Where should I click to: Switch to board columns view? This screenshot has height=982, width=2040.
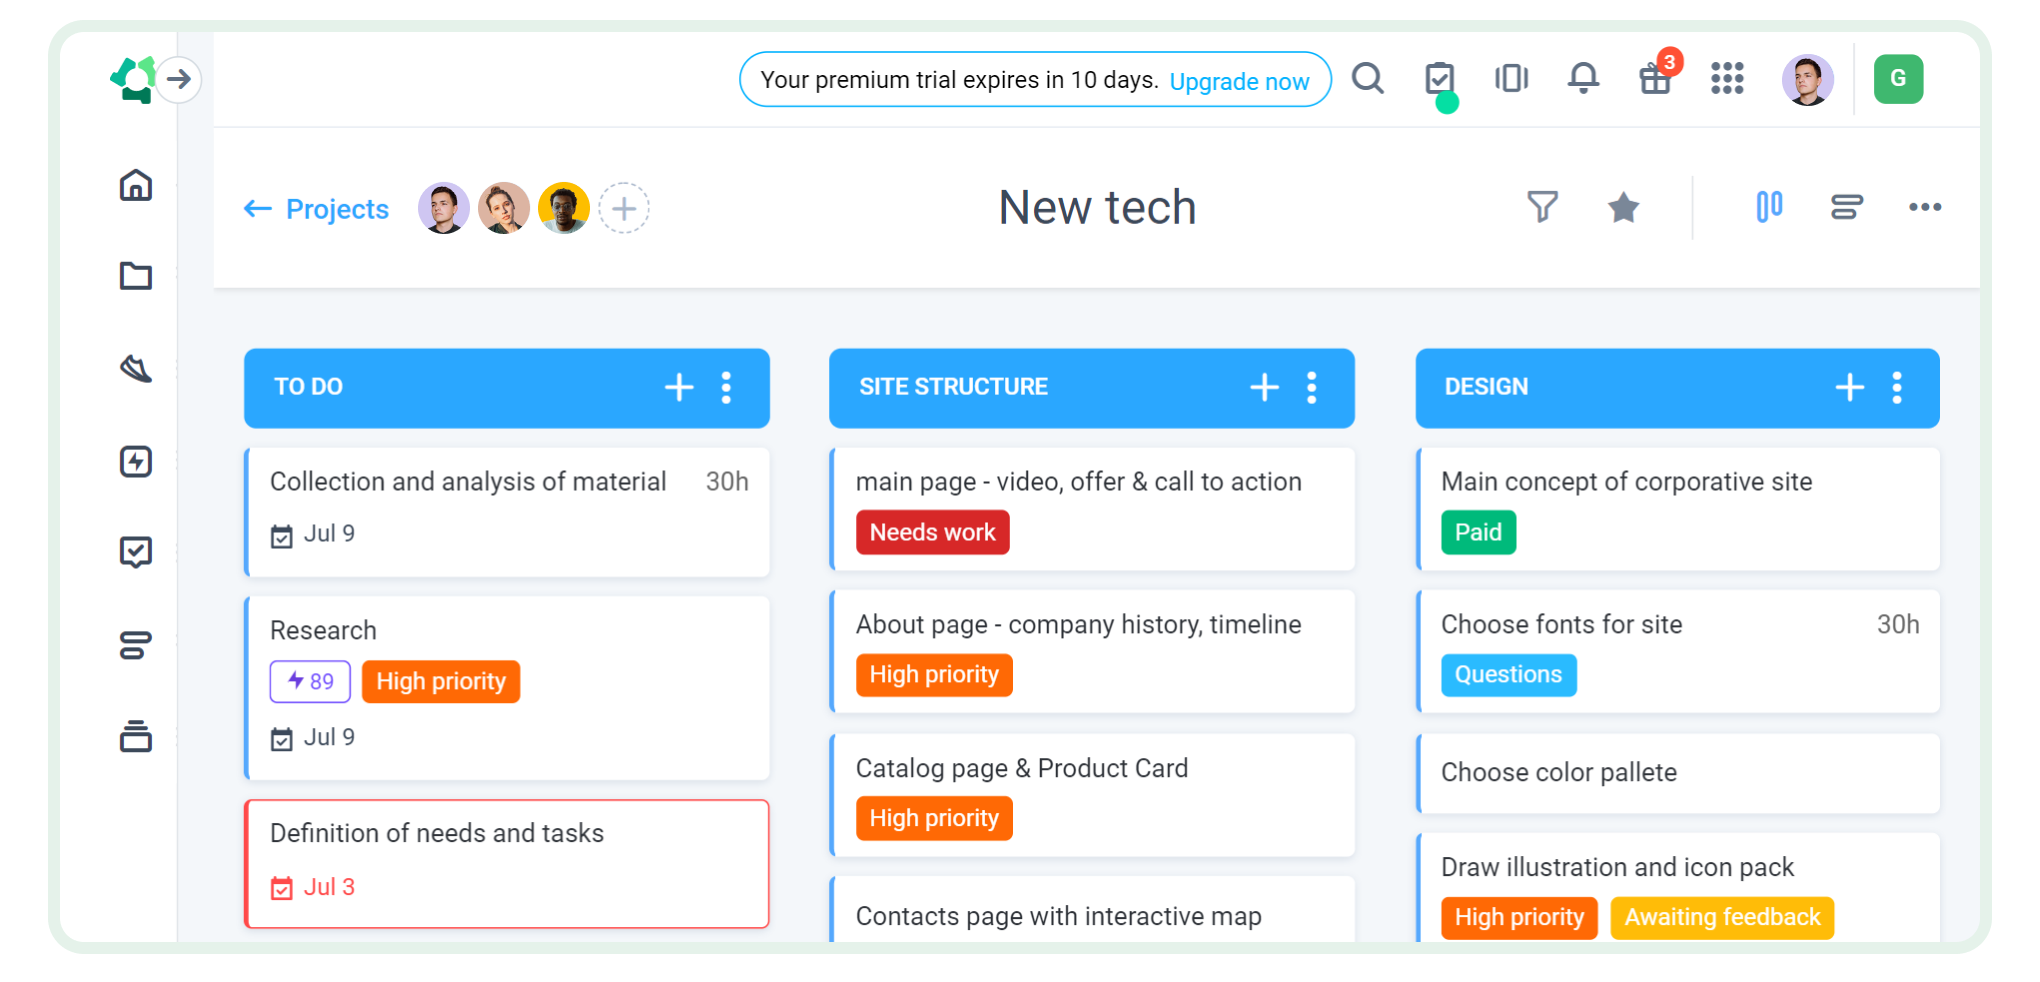1769,207
